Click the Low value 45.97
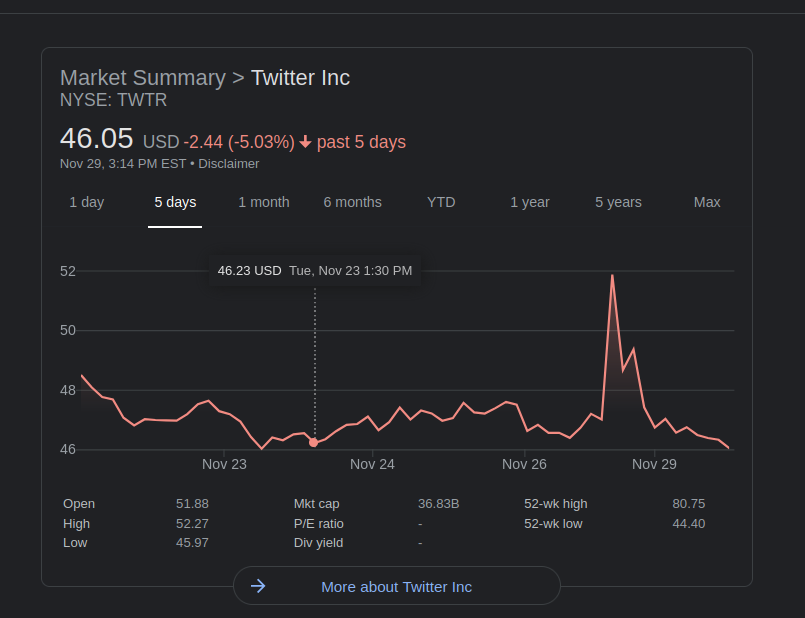Screen dimensions: 805x618 [193, 543]
